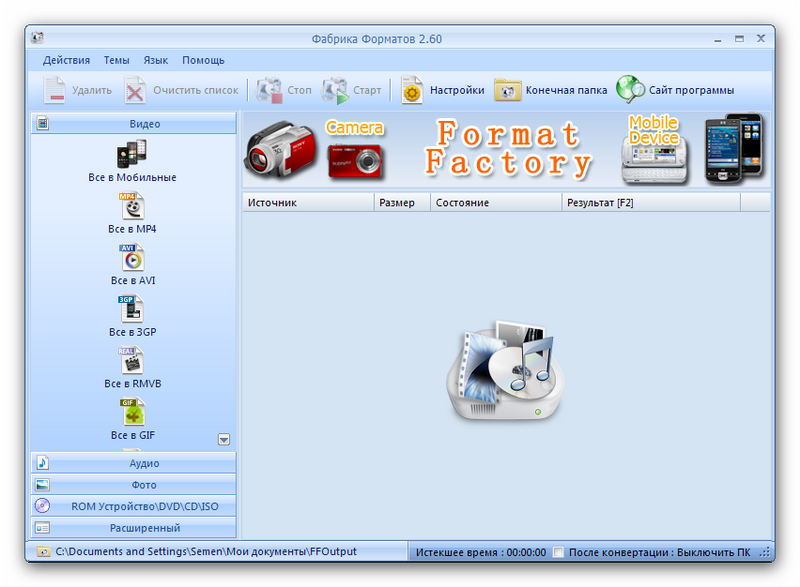Open the Помощь menu
This screenshot has height=587, width=800.
[x=203, y=60]
